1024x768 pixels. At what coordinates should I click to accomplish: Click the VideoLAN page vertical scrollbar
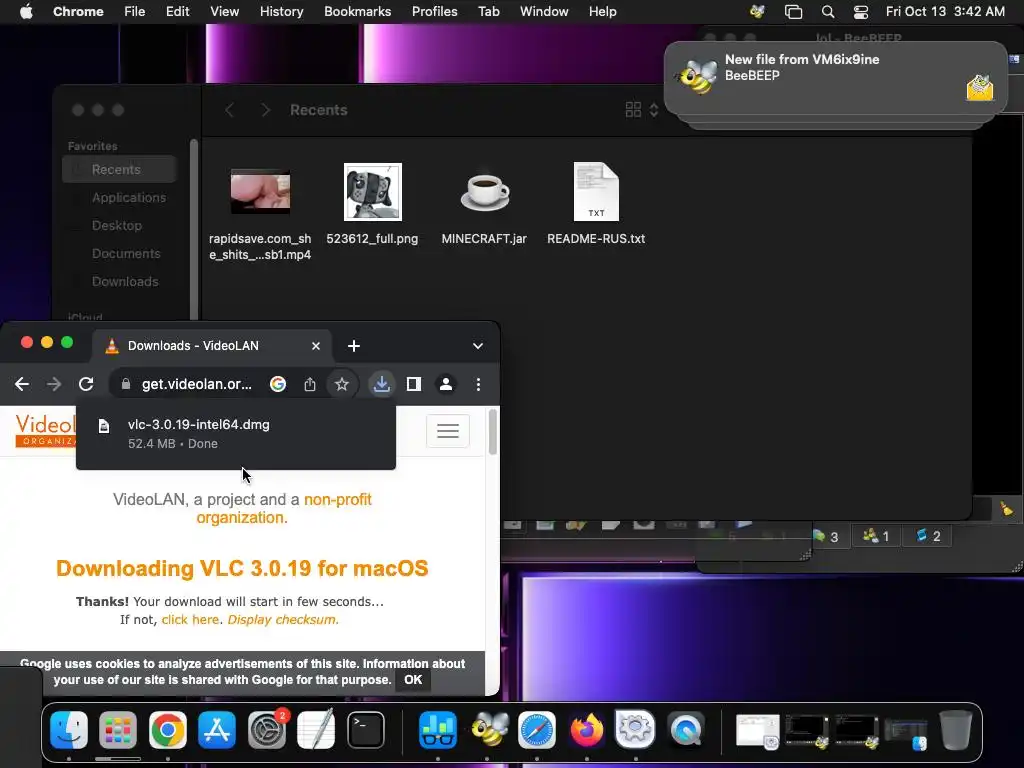tap(492, 432)
